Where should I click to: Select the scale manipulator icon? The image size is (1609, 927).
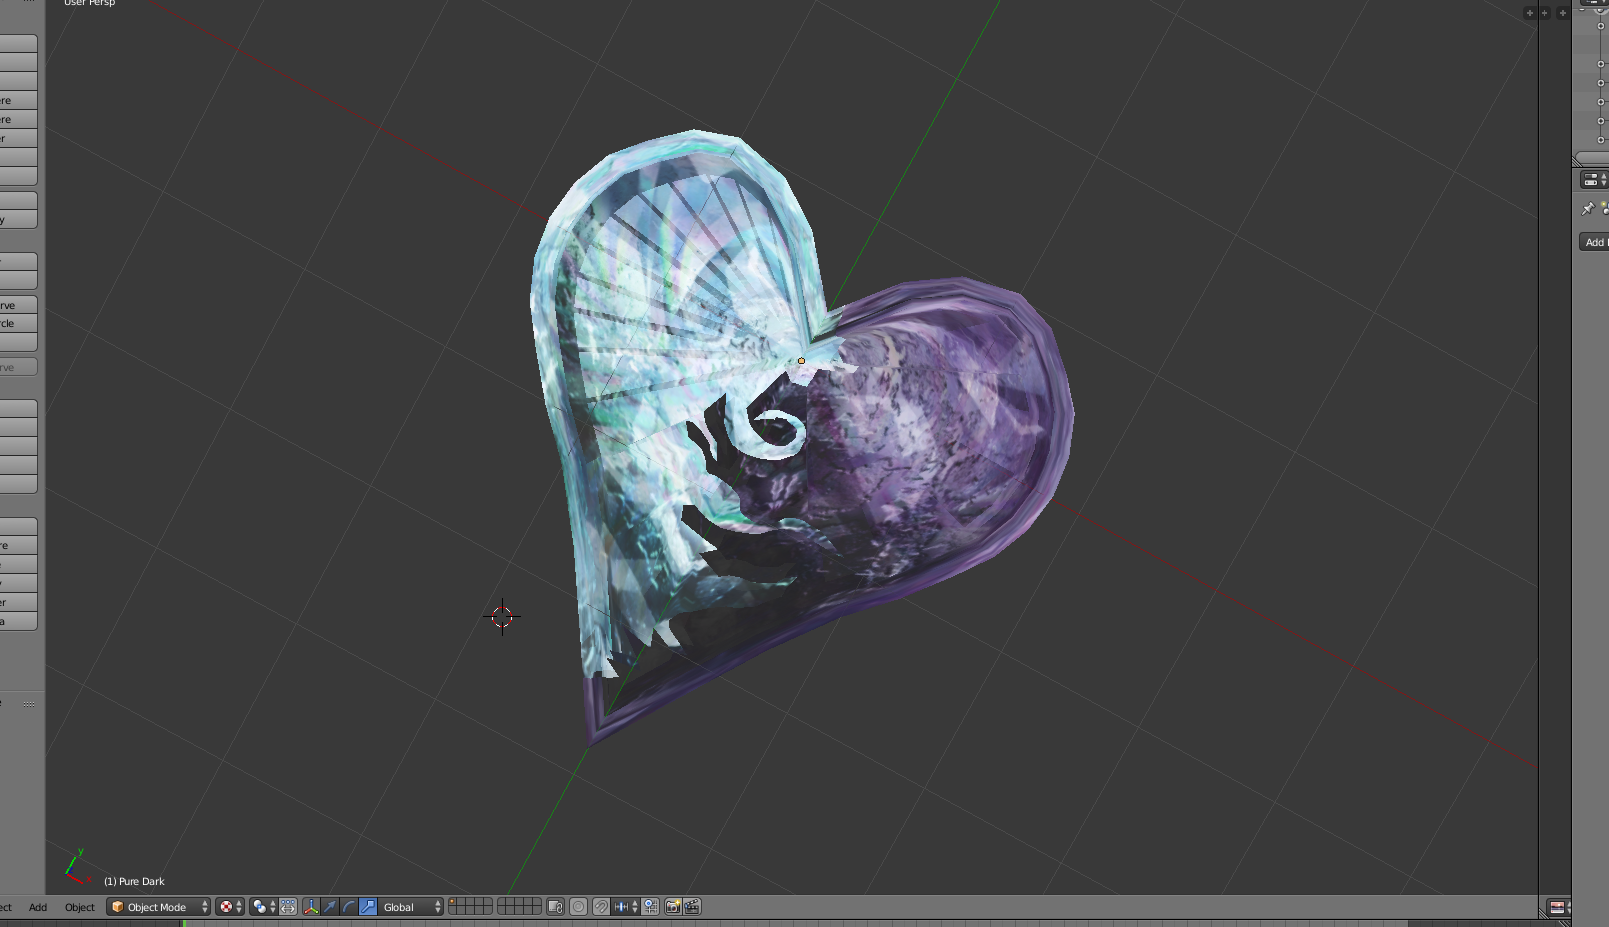(368, 907)
